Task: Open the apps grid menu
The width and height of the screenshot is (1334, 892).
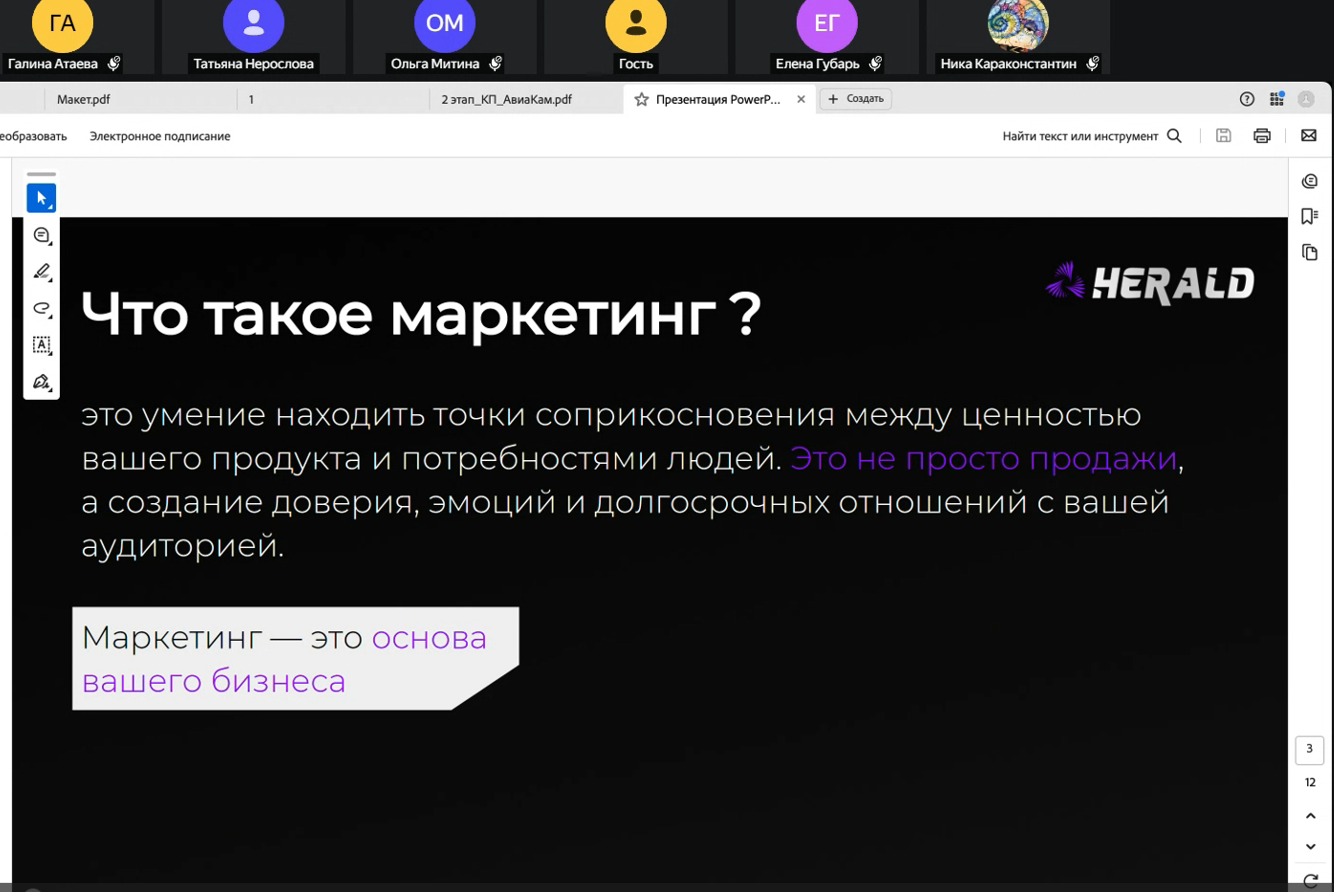Action: 1276,99
